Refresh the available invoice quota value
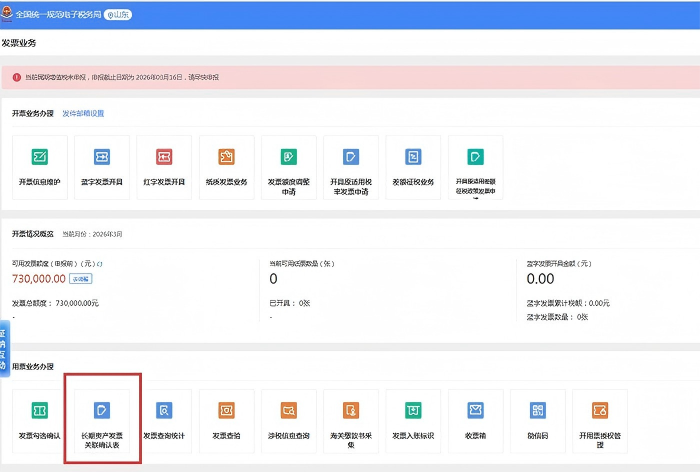 (100, 264)
